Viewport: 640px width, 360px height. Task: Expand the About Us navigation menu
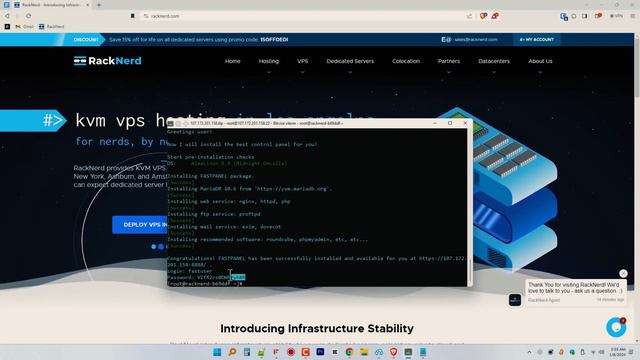tap(540, 61)
